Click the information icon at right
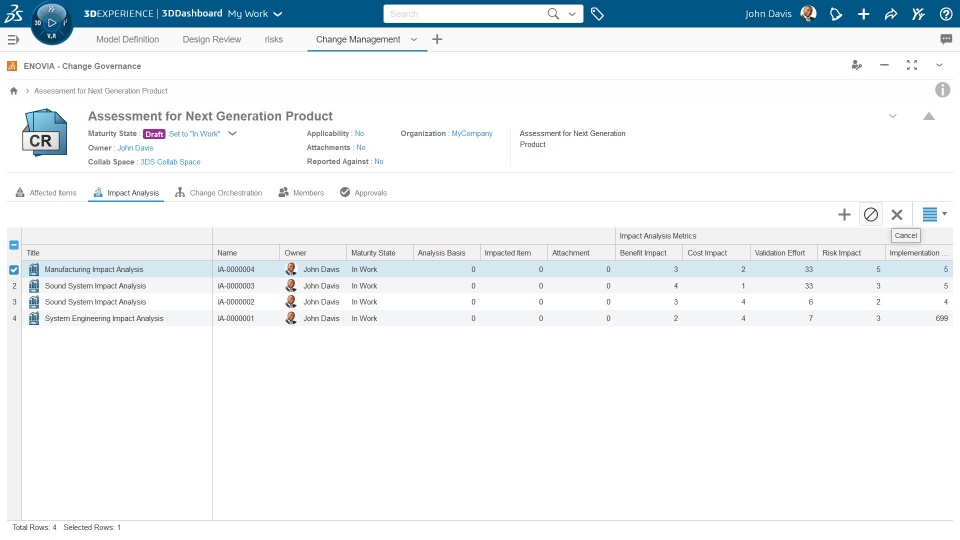The height and width of the screenshot is (540, 960). click(942, 90)
